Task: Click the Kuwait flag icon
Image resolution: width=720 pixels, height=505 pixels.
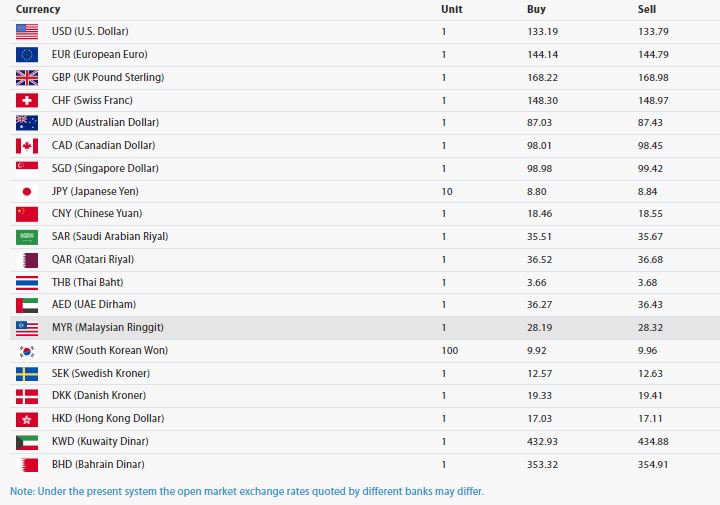Action: click(27, 442)
